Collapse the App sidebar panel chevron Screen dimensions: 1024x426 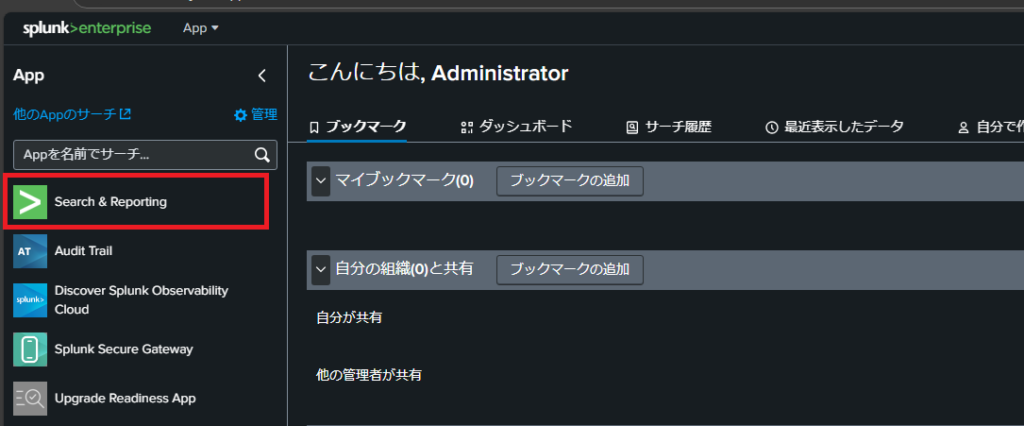pos(262,75)
